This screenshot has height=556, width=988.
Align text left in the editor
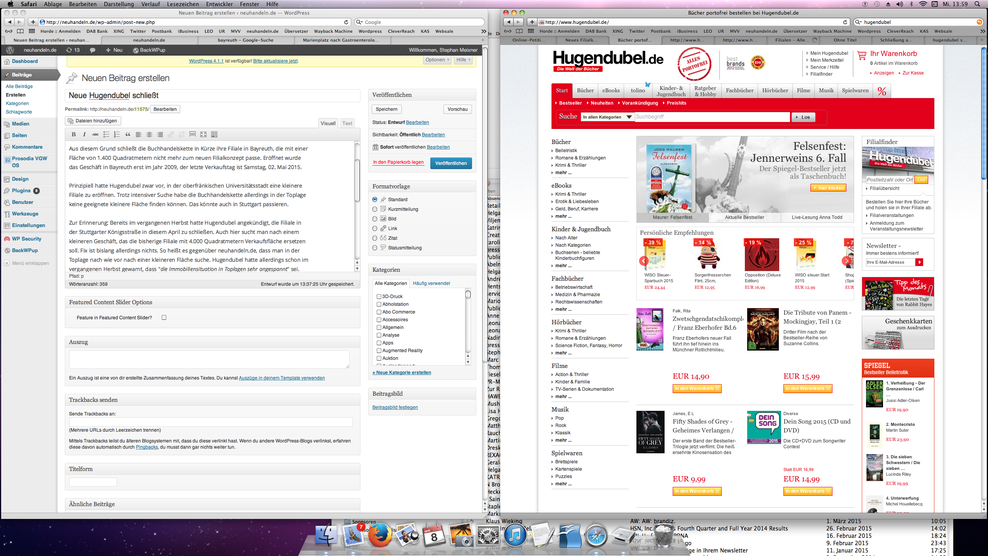pos(138,134)
